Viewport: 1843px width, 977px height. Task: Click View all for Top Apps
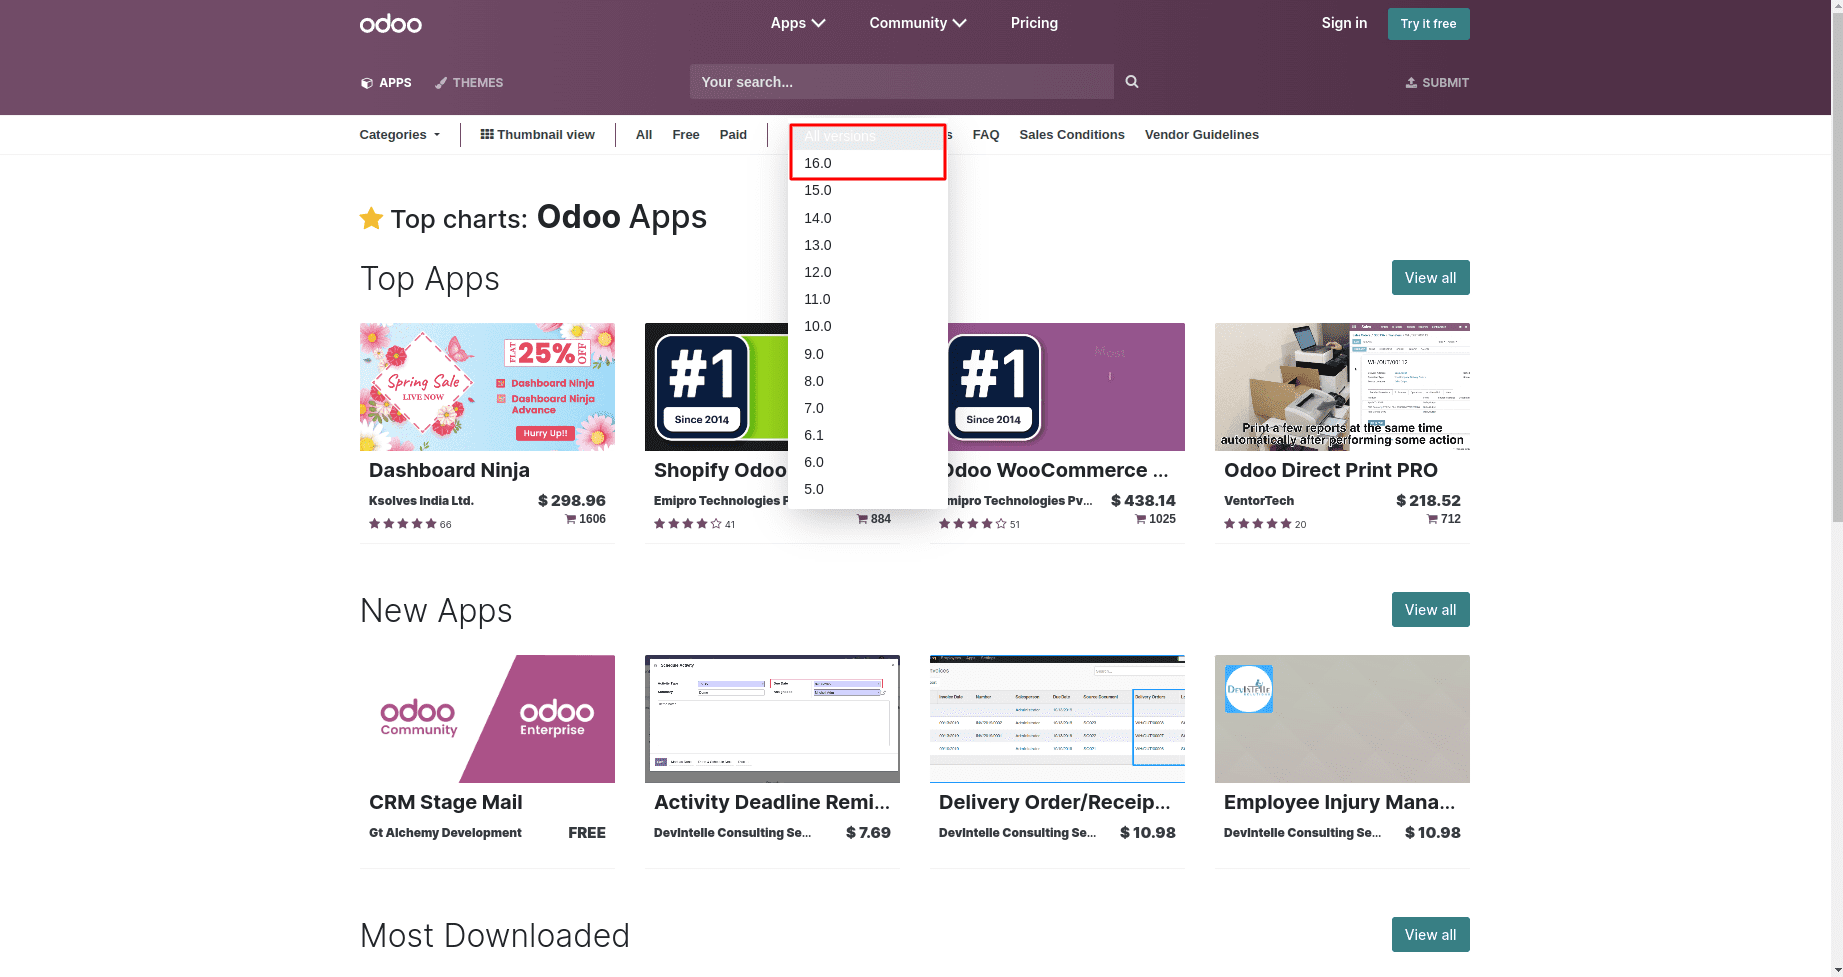click(x=1430, y=278)
